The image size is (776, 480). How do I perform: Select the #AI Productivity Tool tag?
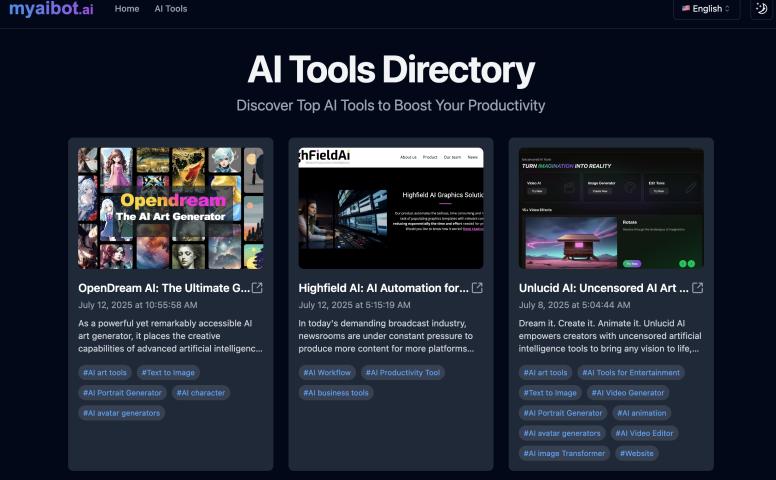(x=402, y=373)
